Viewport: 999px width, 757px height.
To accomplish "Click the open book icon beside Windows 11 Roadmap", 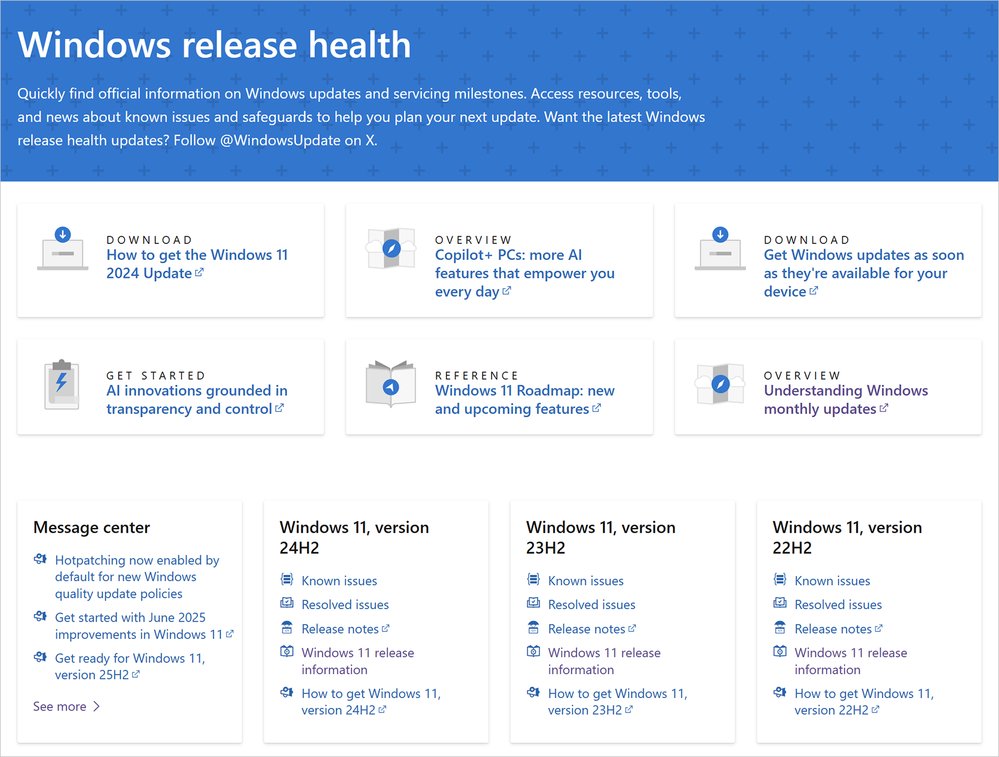I will point(391,384).
